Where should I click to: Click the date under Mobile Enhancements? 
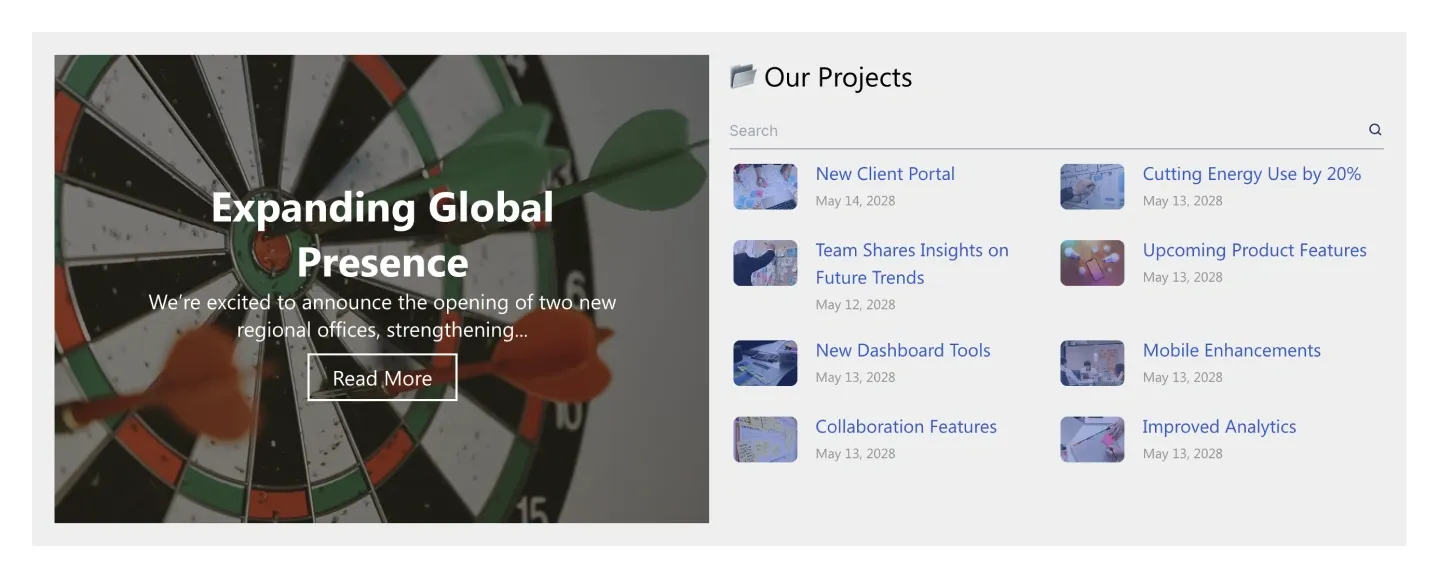click(1182, 378)
